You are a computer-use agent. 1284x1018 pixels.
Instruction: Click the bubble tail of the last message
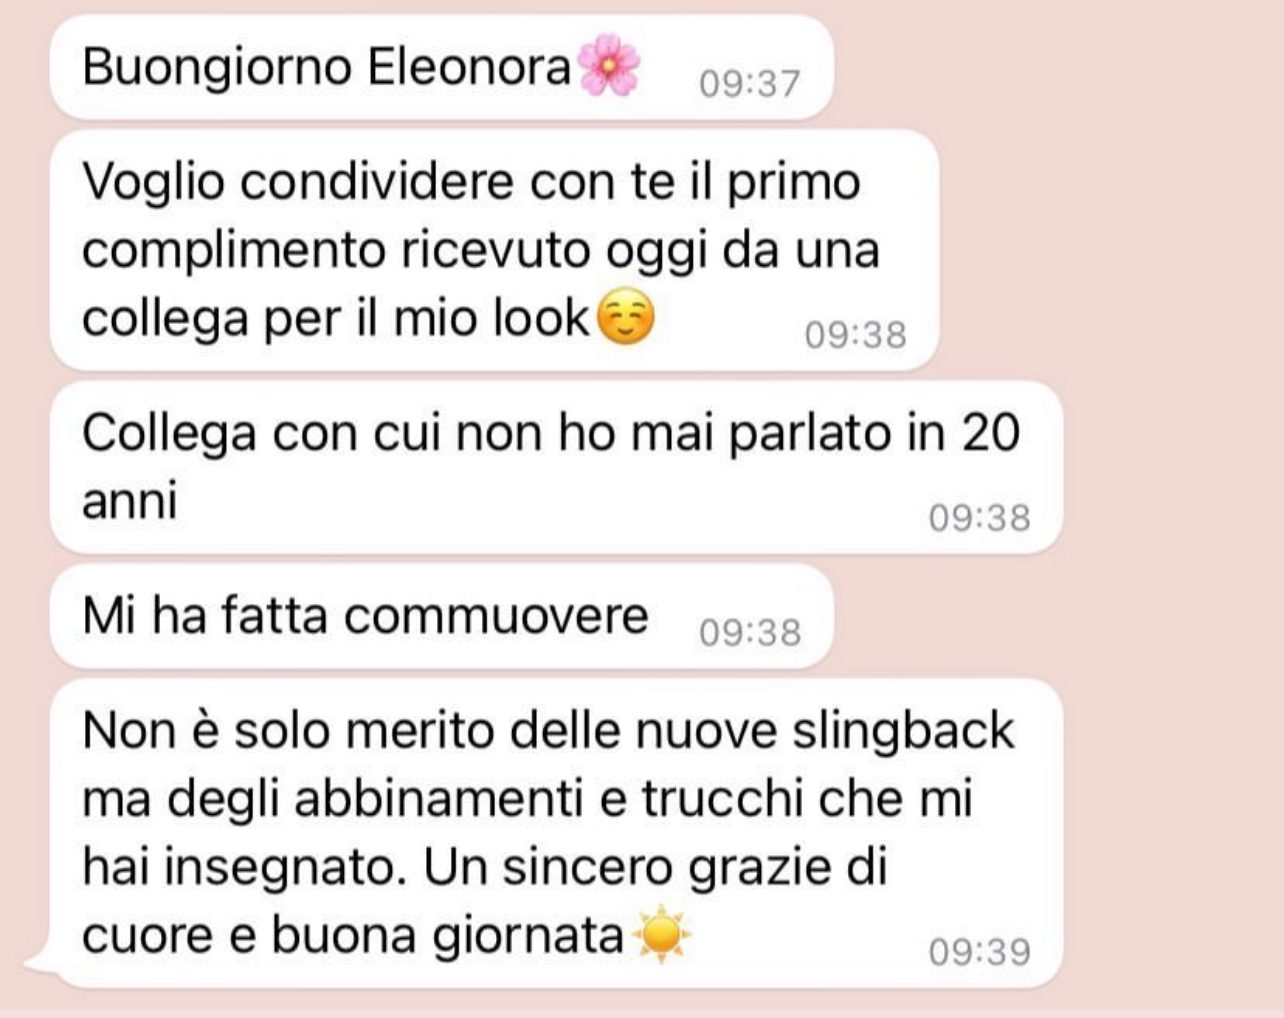[38, 962]
